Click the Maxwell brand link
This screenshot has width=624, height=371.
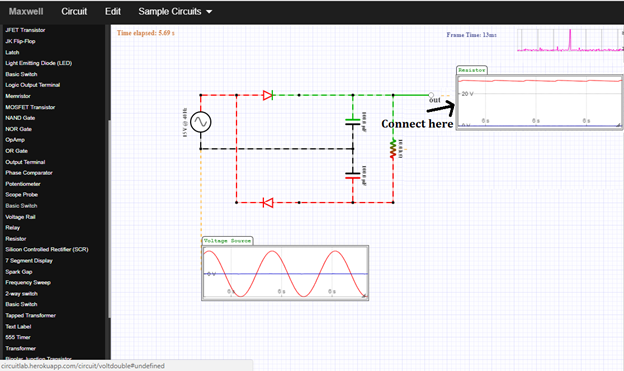pyautogui.click(x=26, y=12)
